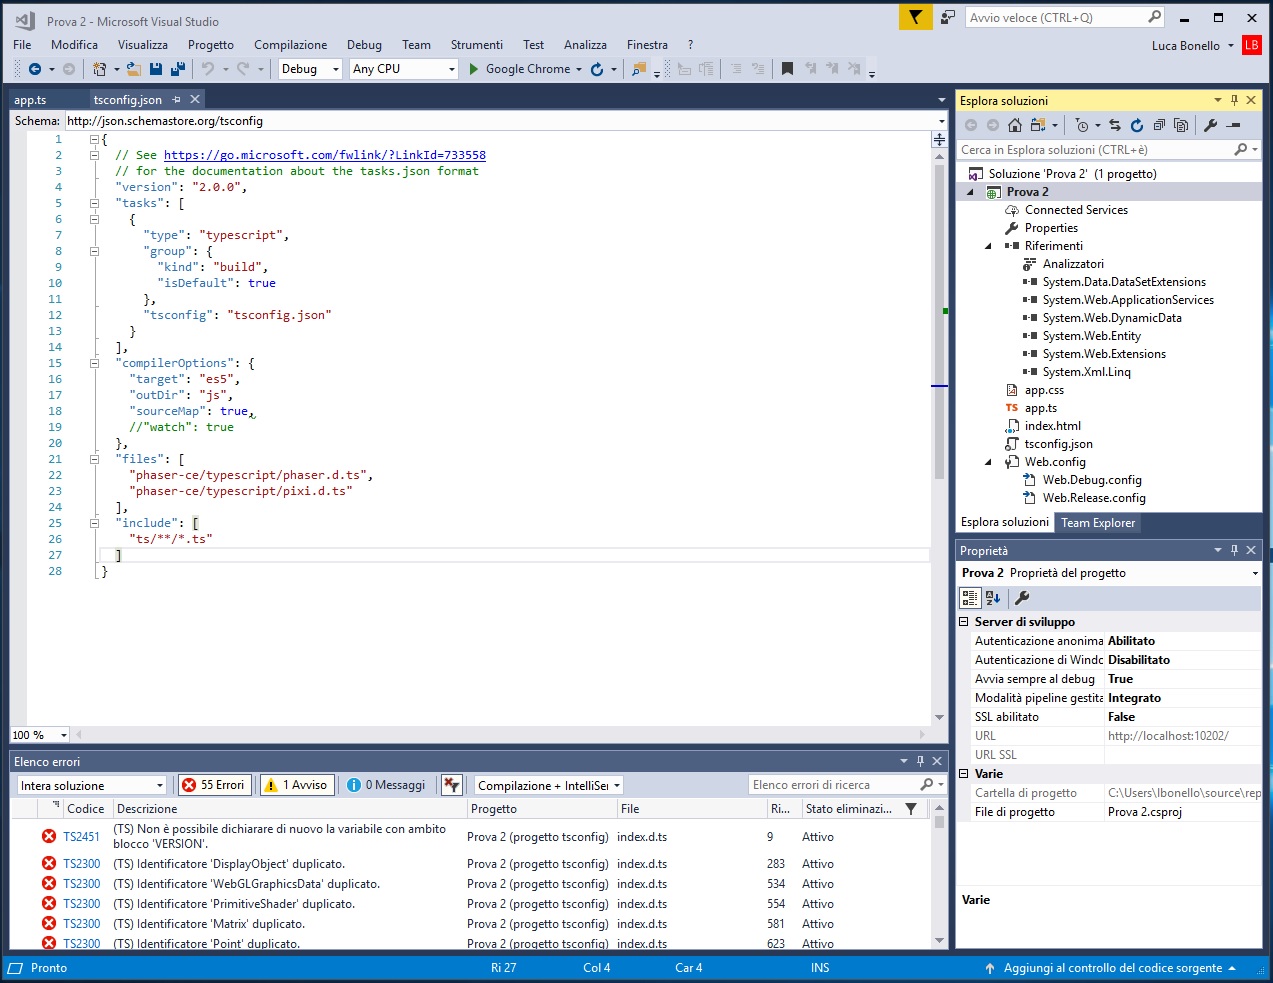Switch to the Team Explorer tab
The height and width of the screenshot is (983, 1273).
click(1098, 523)
